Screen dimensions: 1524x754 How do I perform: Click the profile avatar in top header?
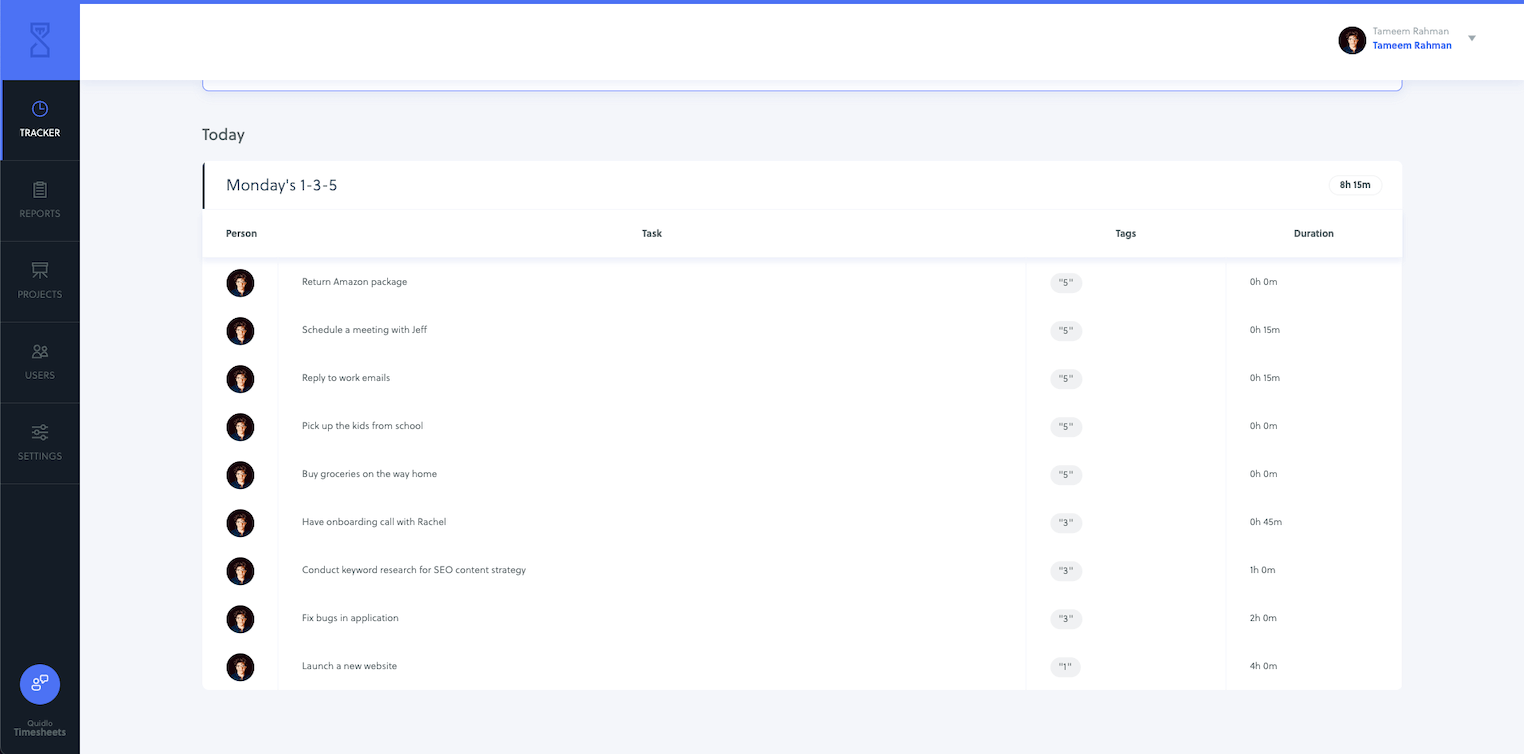[x=1352, y=40]
